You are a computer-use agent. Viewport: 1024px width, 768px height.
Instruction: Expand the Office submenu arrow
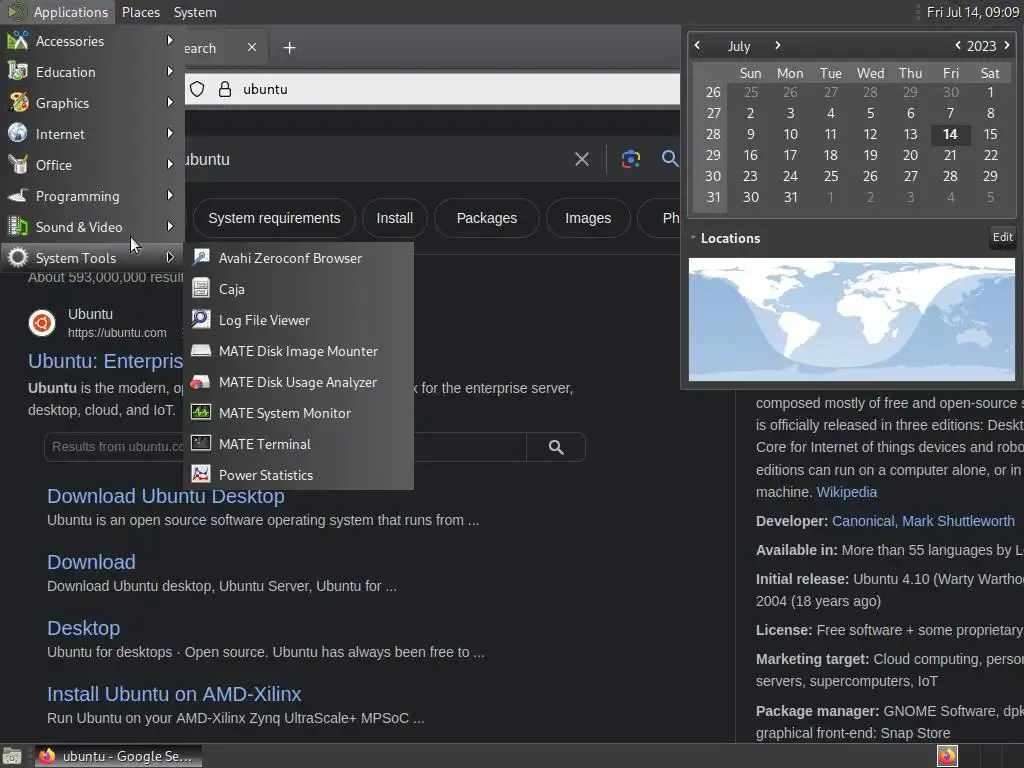(170, 165)
